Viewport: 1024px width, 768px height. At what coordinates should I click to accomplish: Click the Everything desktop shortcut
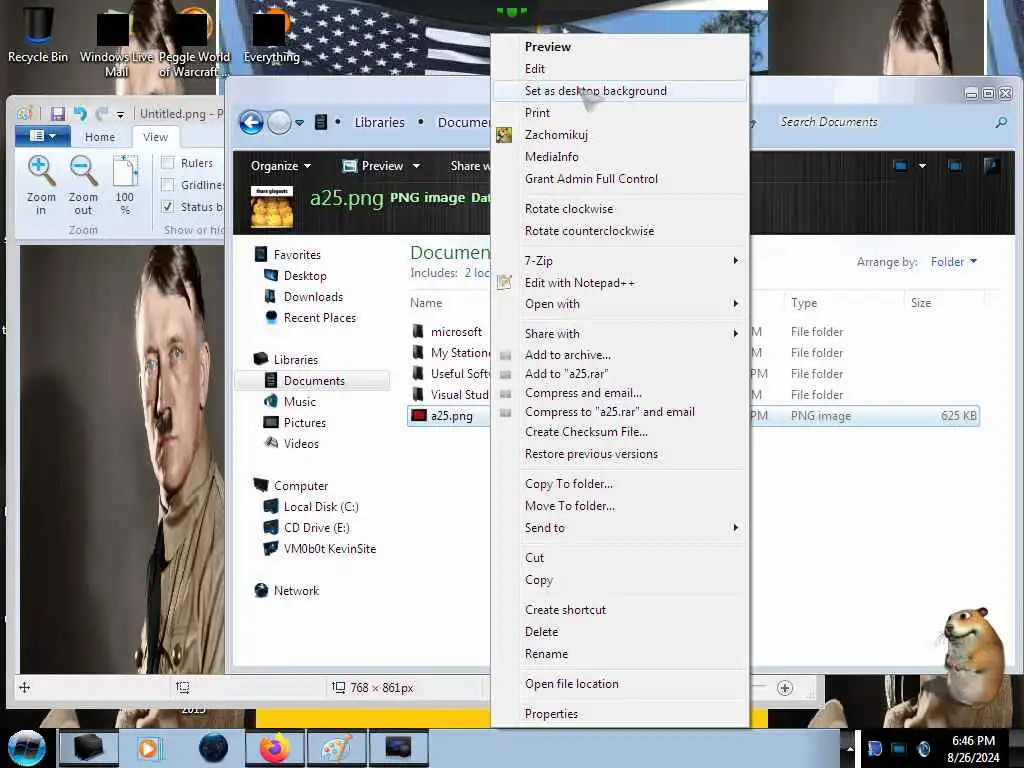click(271, 35)
